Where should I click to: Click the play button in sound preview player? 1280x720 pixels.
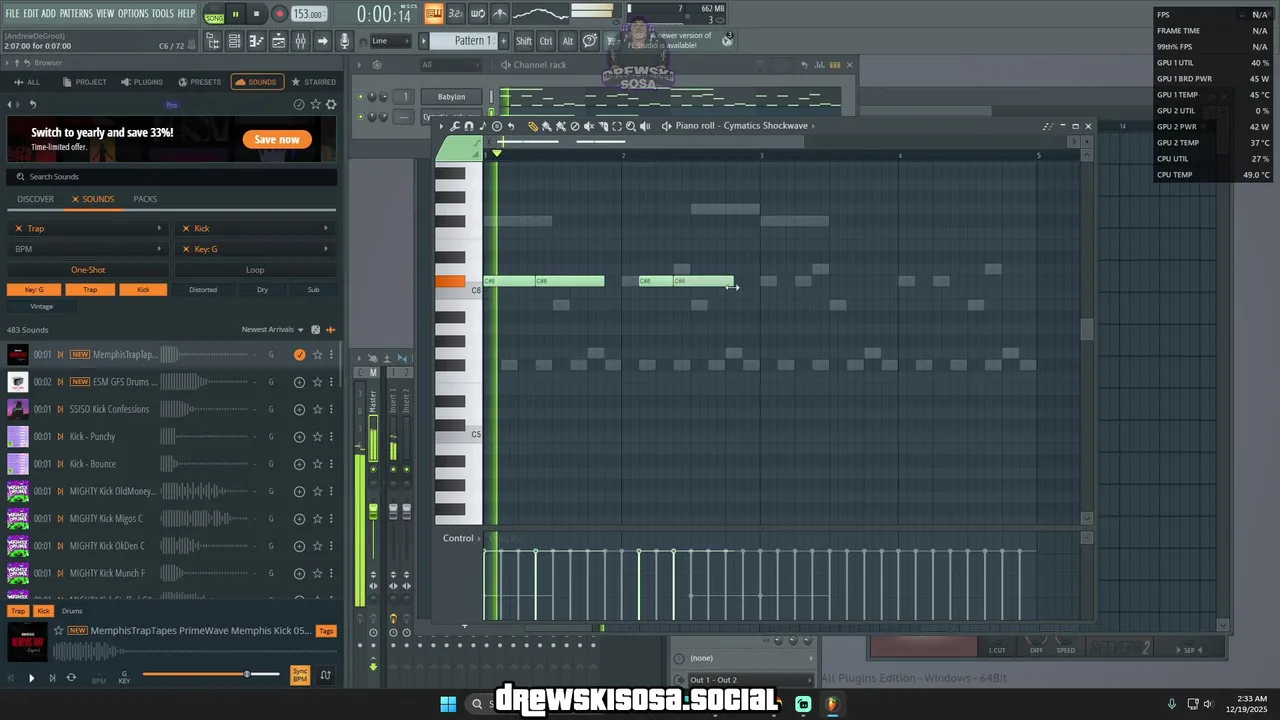(x=31, y=678)
